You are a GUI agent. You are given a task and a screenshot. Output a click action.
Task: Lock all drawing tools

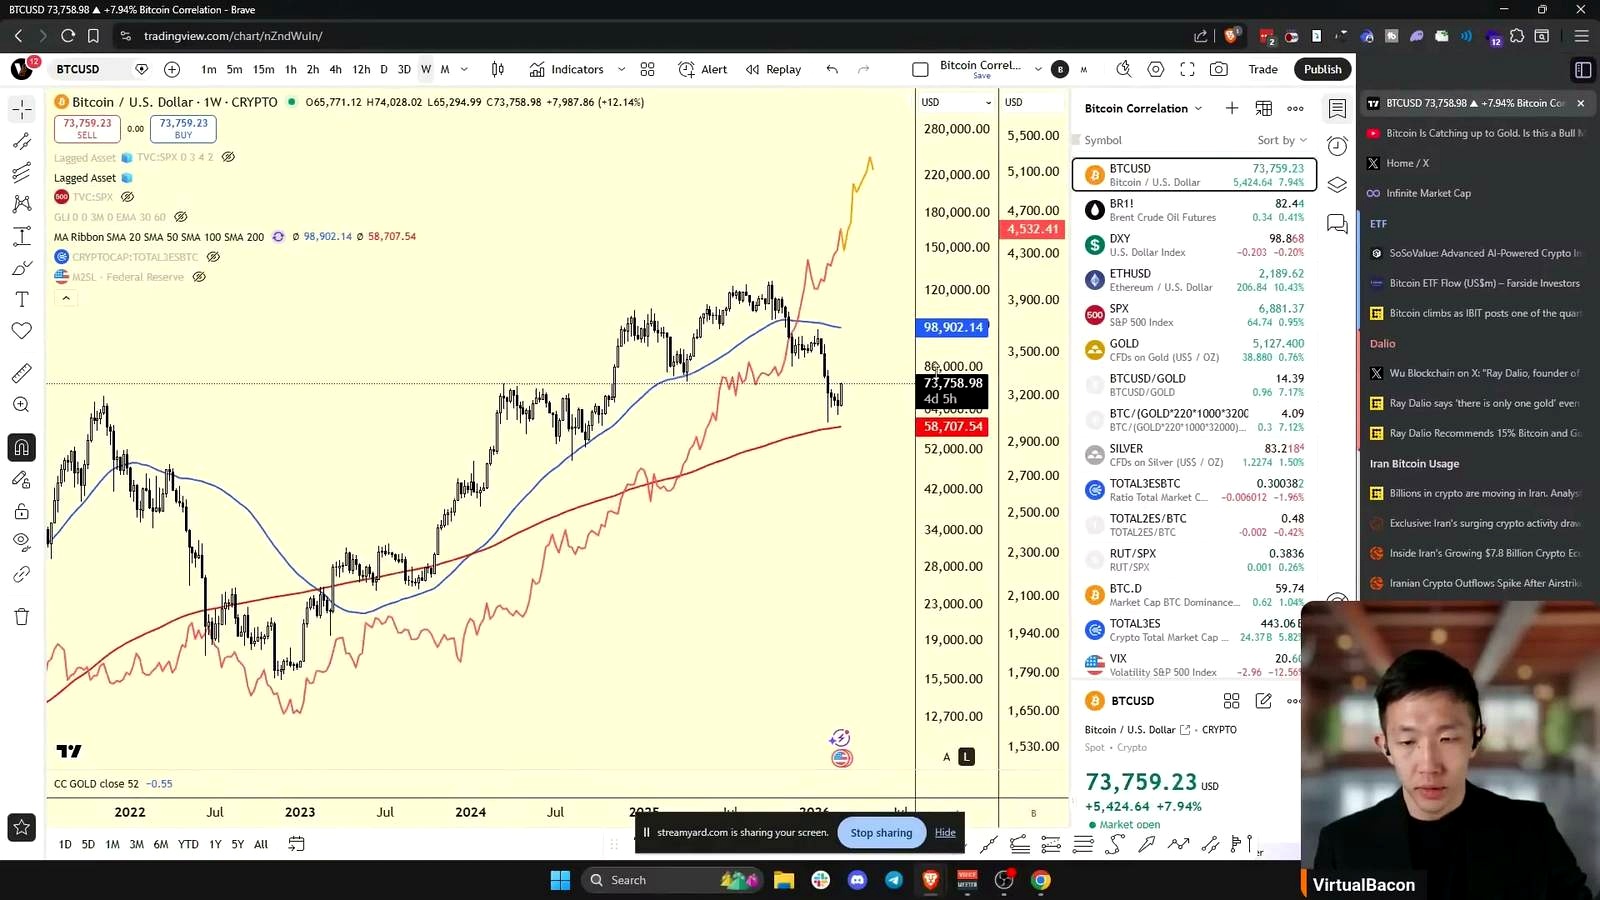tap(22, 511)
